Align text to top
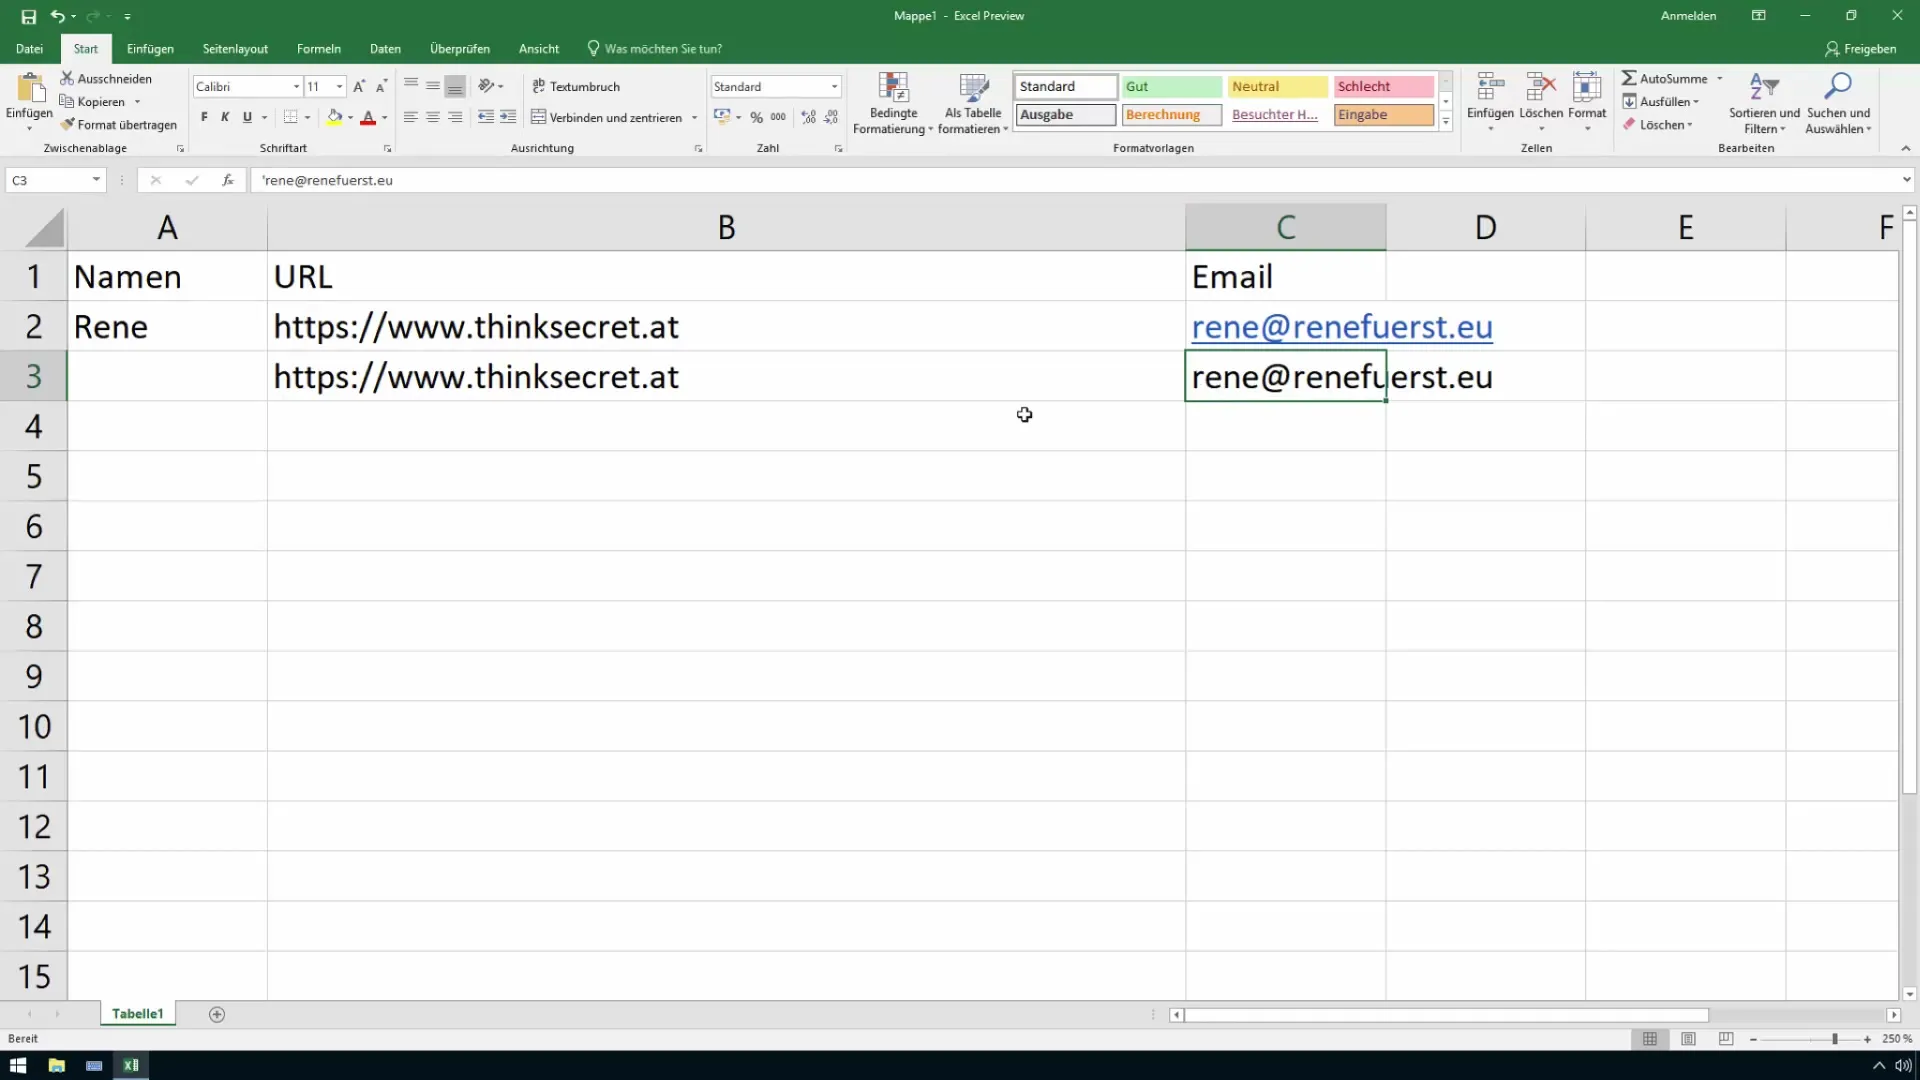 pyautogui.click(x=411, y=86)
